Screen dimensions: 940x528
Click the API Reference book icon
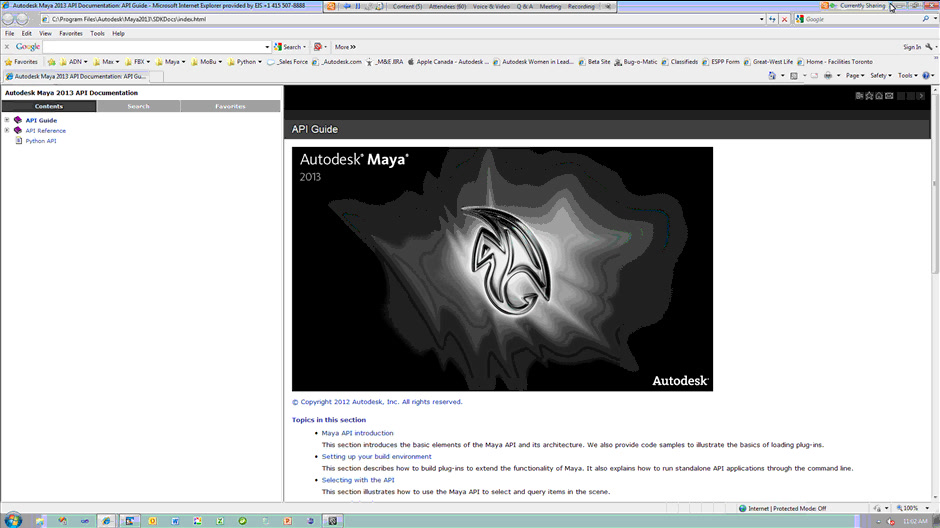(x=18, y=130)
